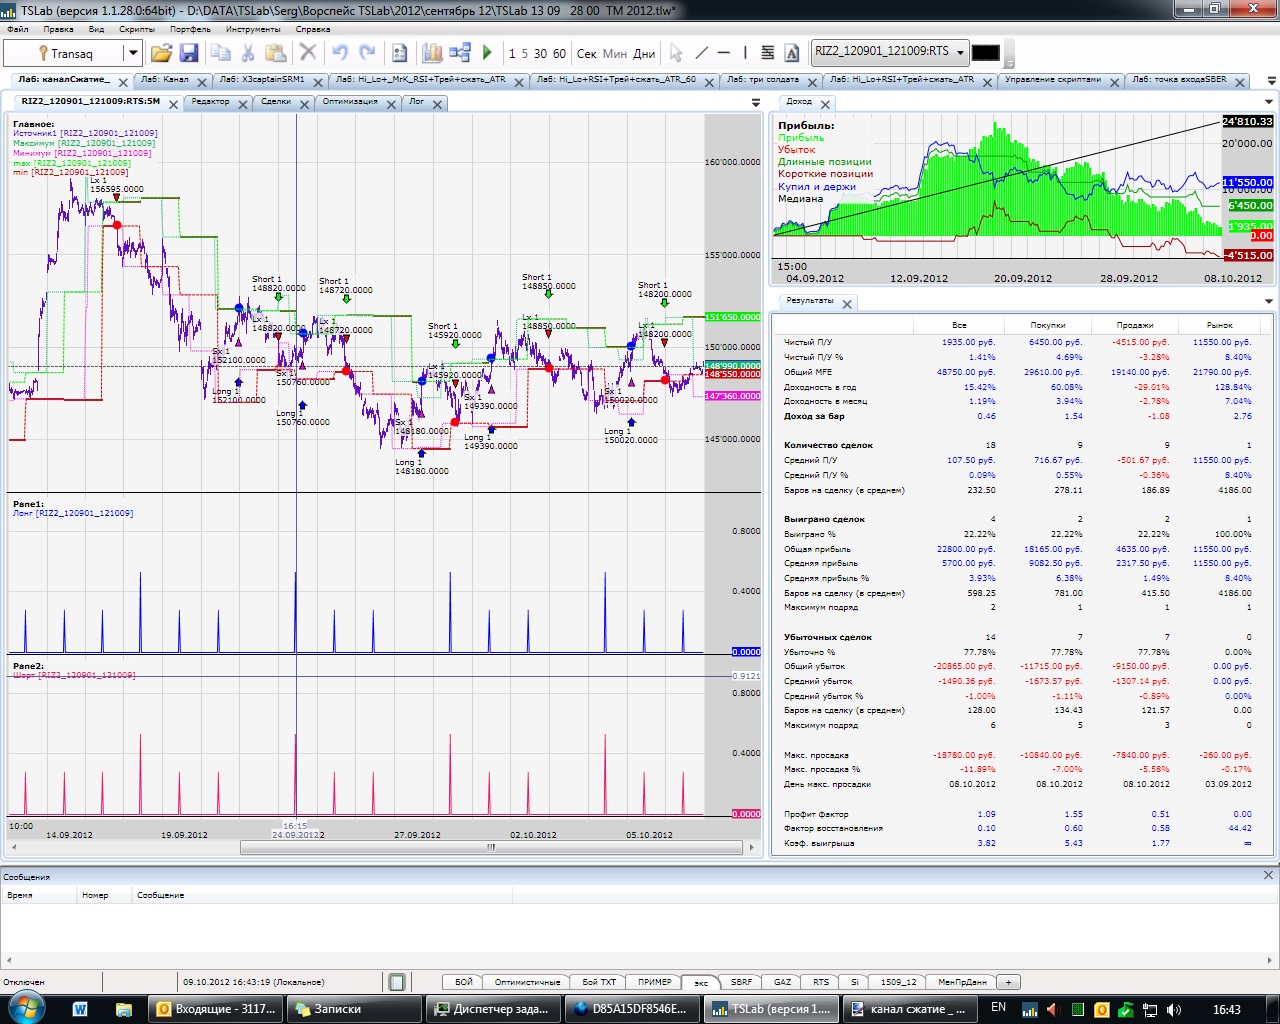Viewport: 1280px width, 1024px height.
Task: Click the Undo arrow icon
Action: tap(340, 53)
